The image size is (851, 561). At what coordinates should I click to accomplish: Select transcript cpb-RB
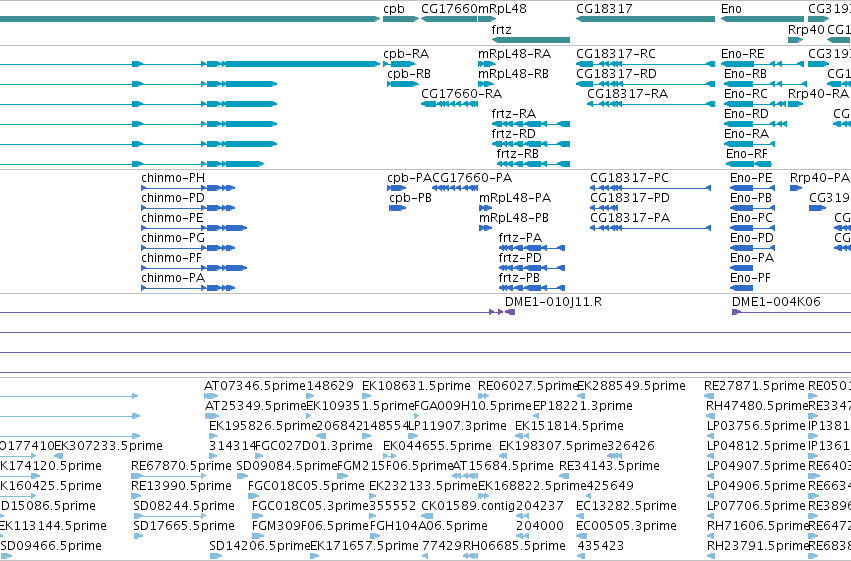point(403,84)
